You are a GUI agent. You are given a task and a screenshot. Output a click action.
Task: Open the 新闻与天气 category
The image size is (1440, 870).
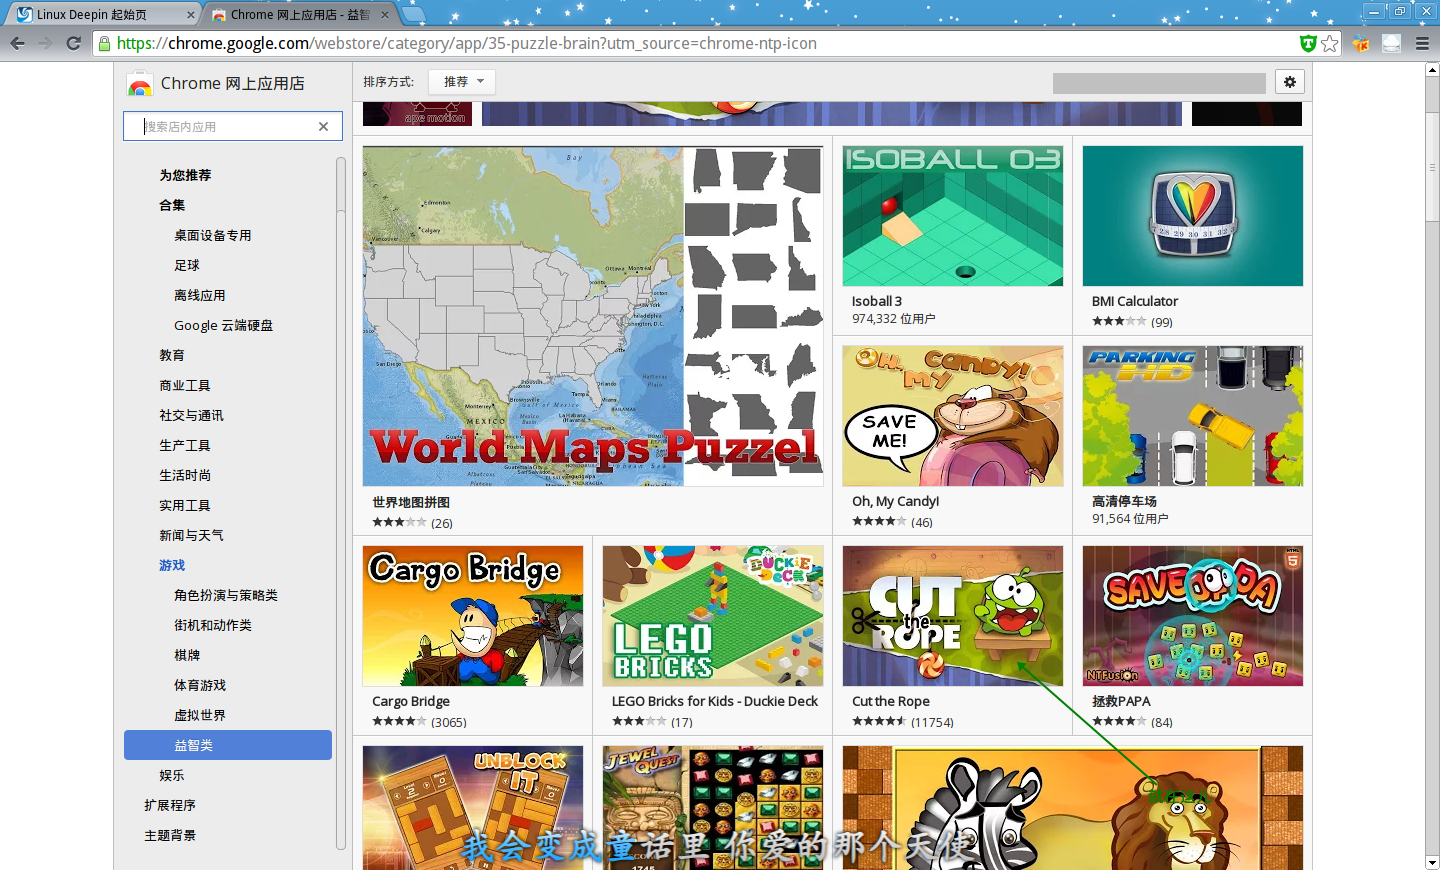tap(191, 535)
